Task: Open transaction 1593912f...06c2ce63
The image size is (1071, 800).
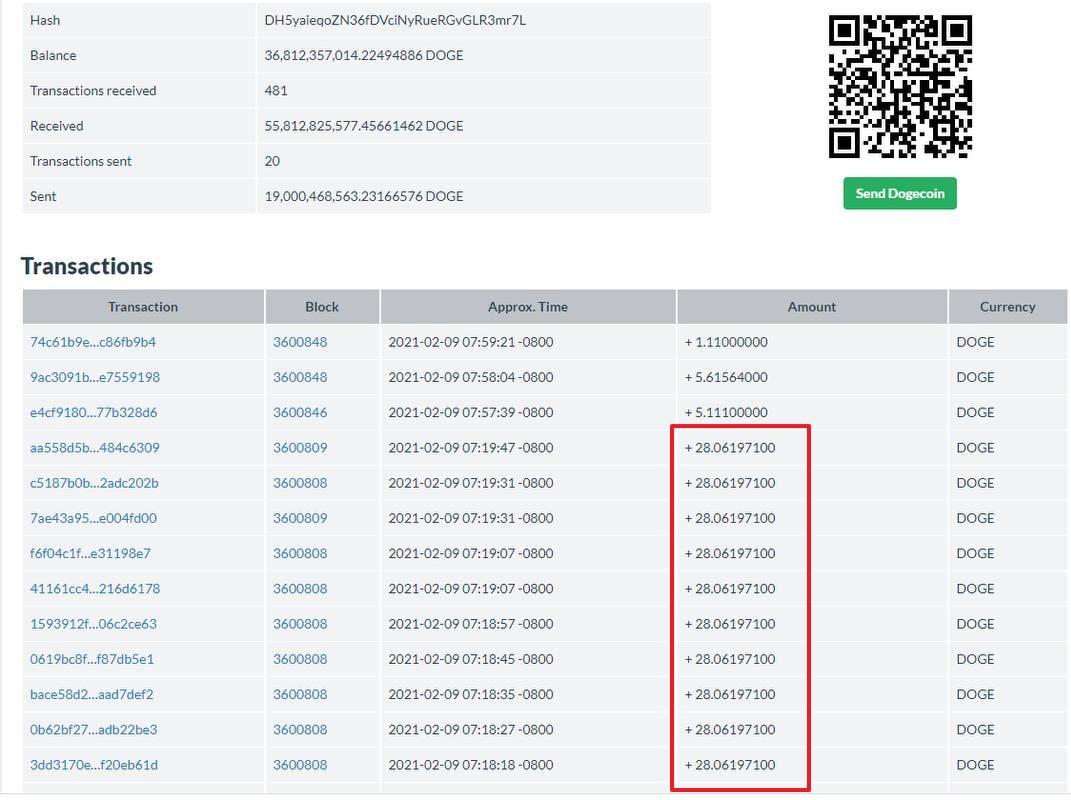Action: 94,624
